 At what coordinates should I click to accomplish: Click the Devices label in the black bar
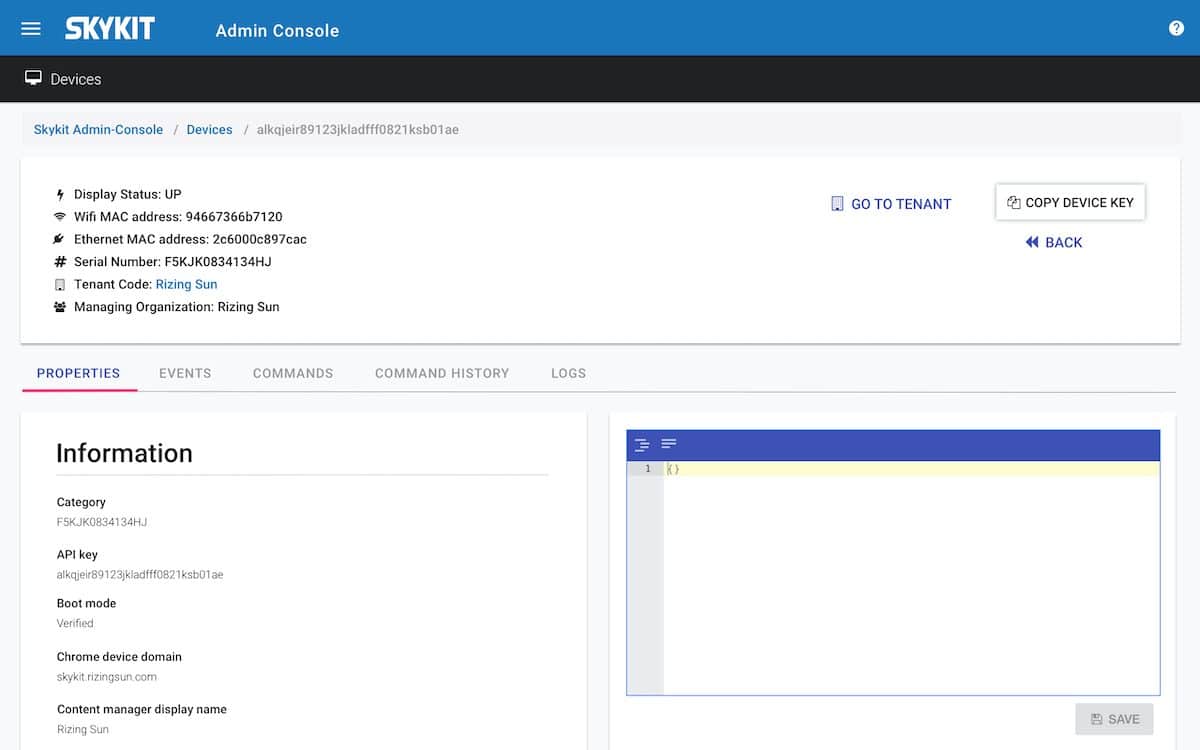coord(76,79)
